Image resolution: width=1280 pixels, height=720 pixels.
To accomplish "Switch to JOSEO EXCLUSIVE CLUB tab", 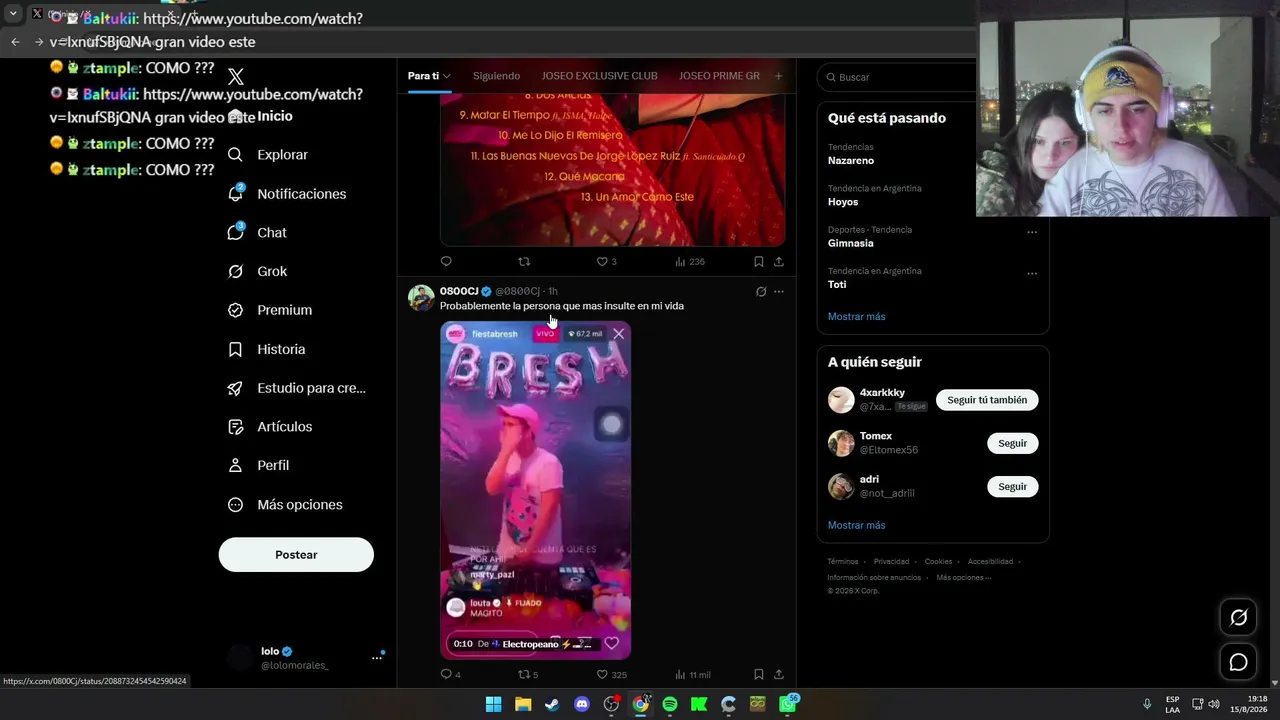I will [x=600, y=76].
